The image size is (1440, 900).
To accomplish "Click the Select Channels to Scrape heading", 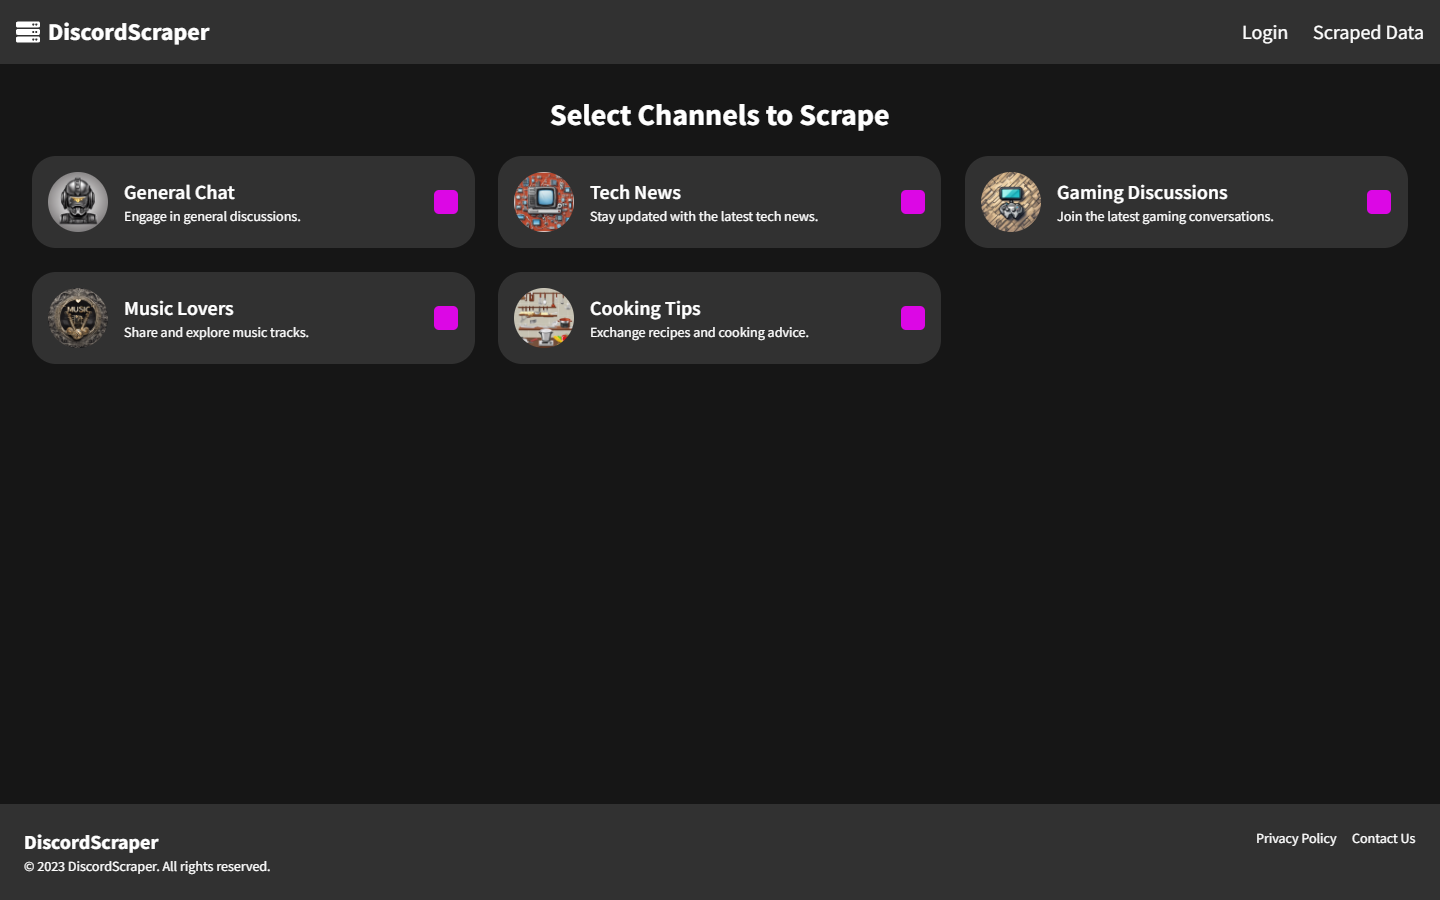I will pyautogui.click(x=719, y=115).
